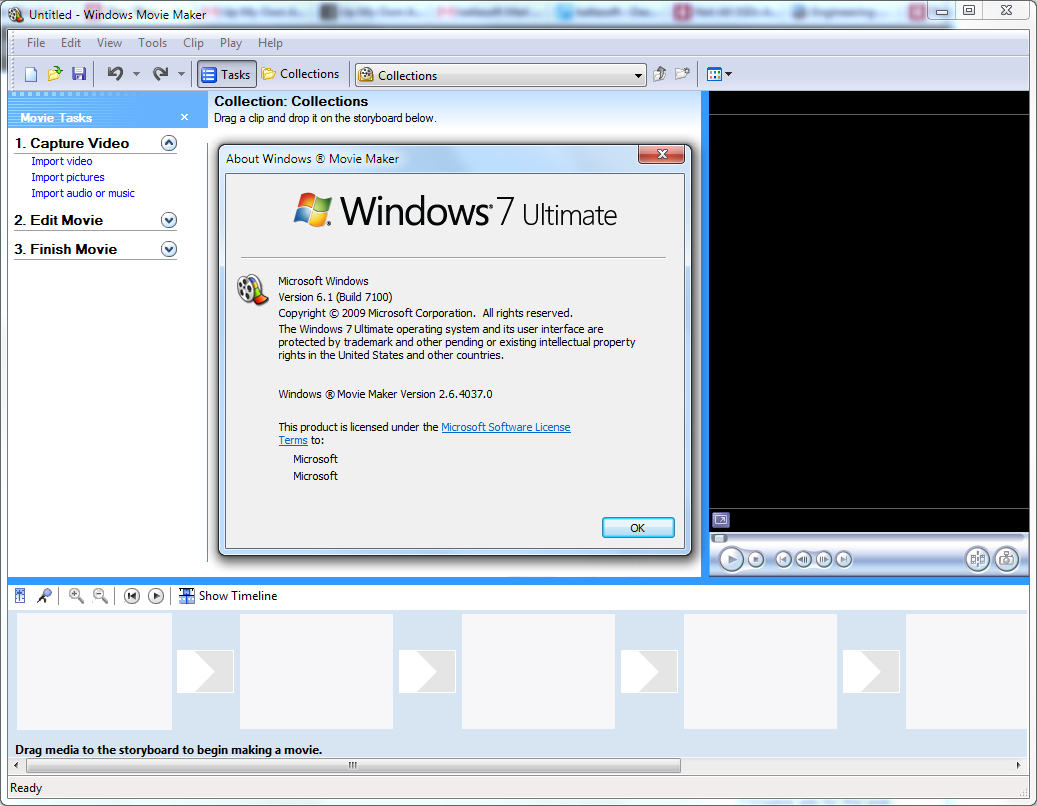Create a new project with New icon
The width and height of the screenshot is (1037, 806).
30,74
